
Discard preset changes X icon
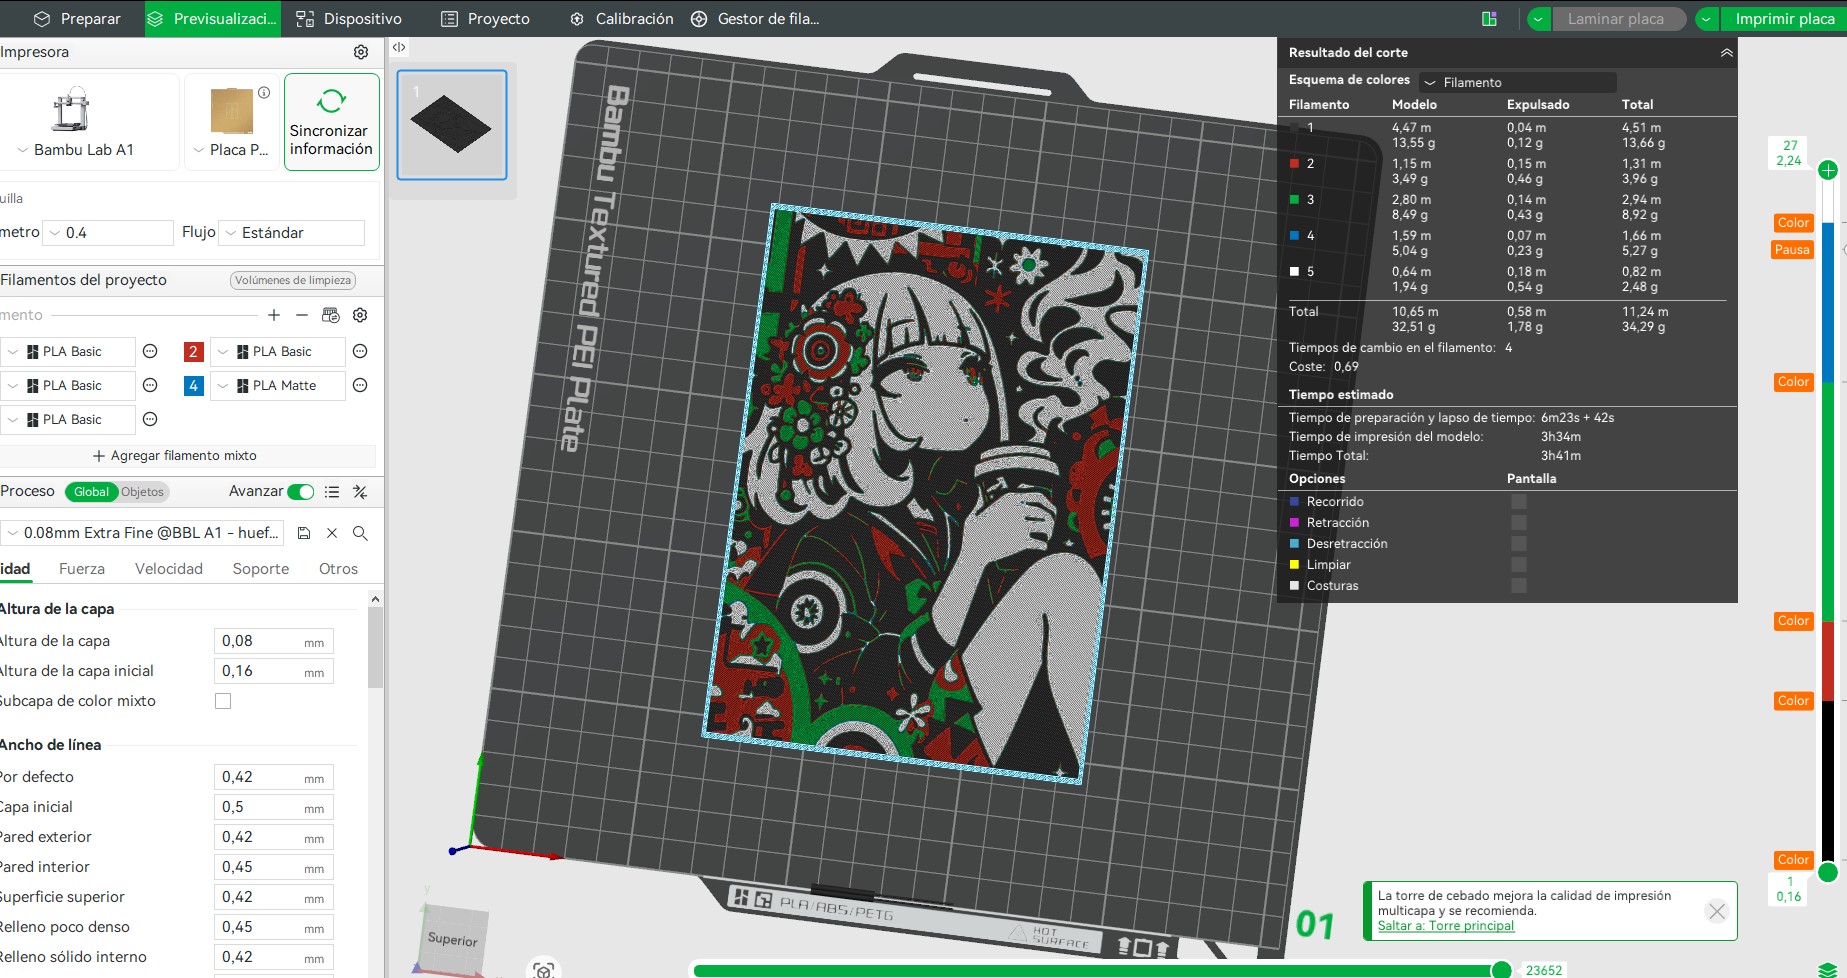[332, 533]
